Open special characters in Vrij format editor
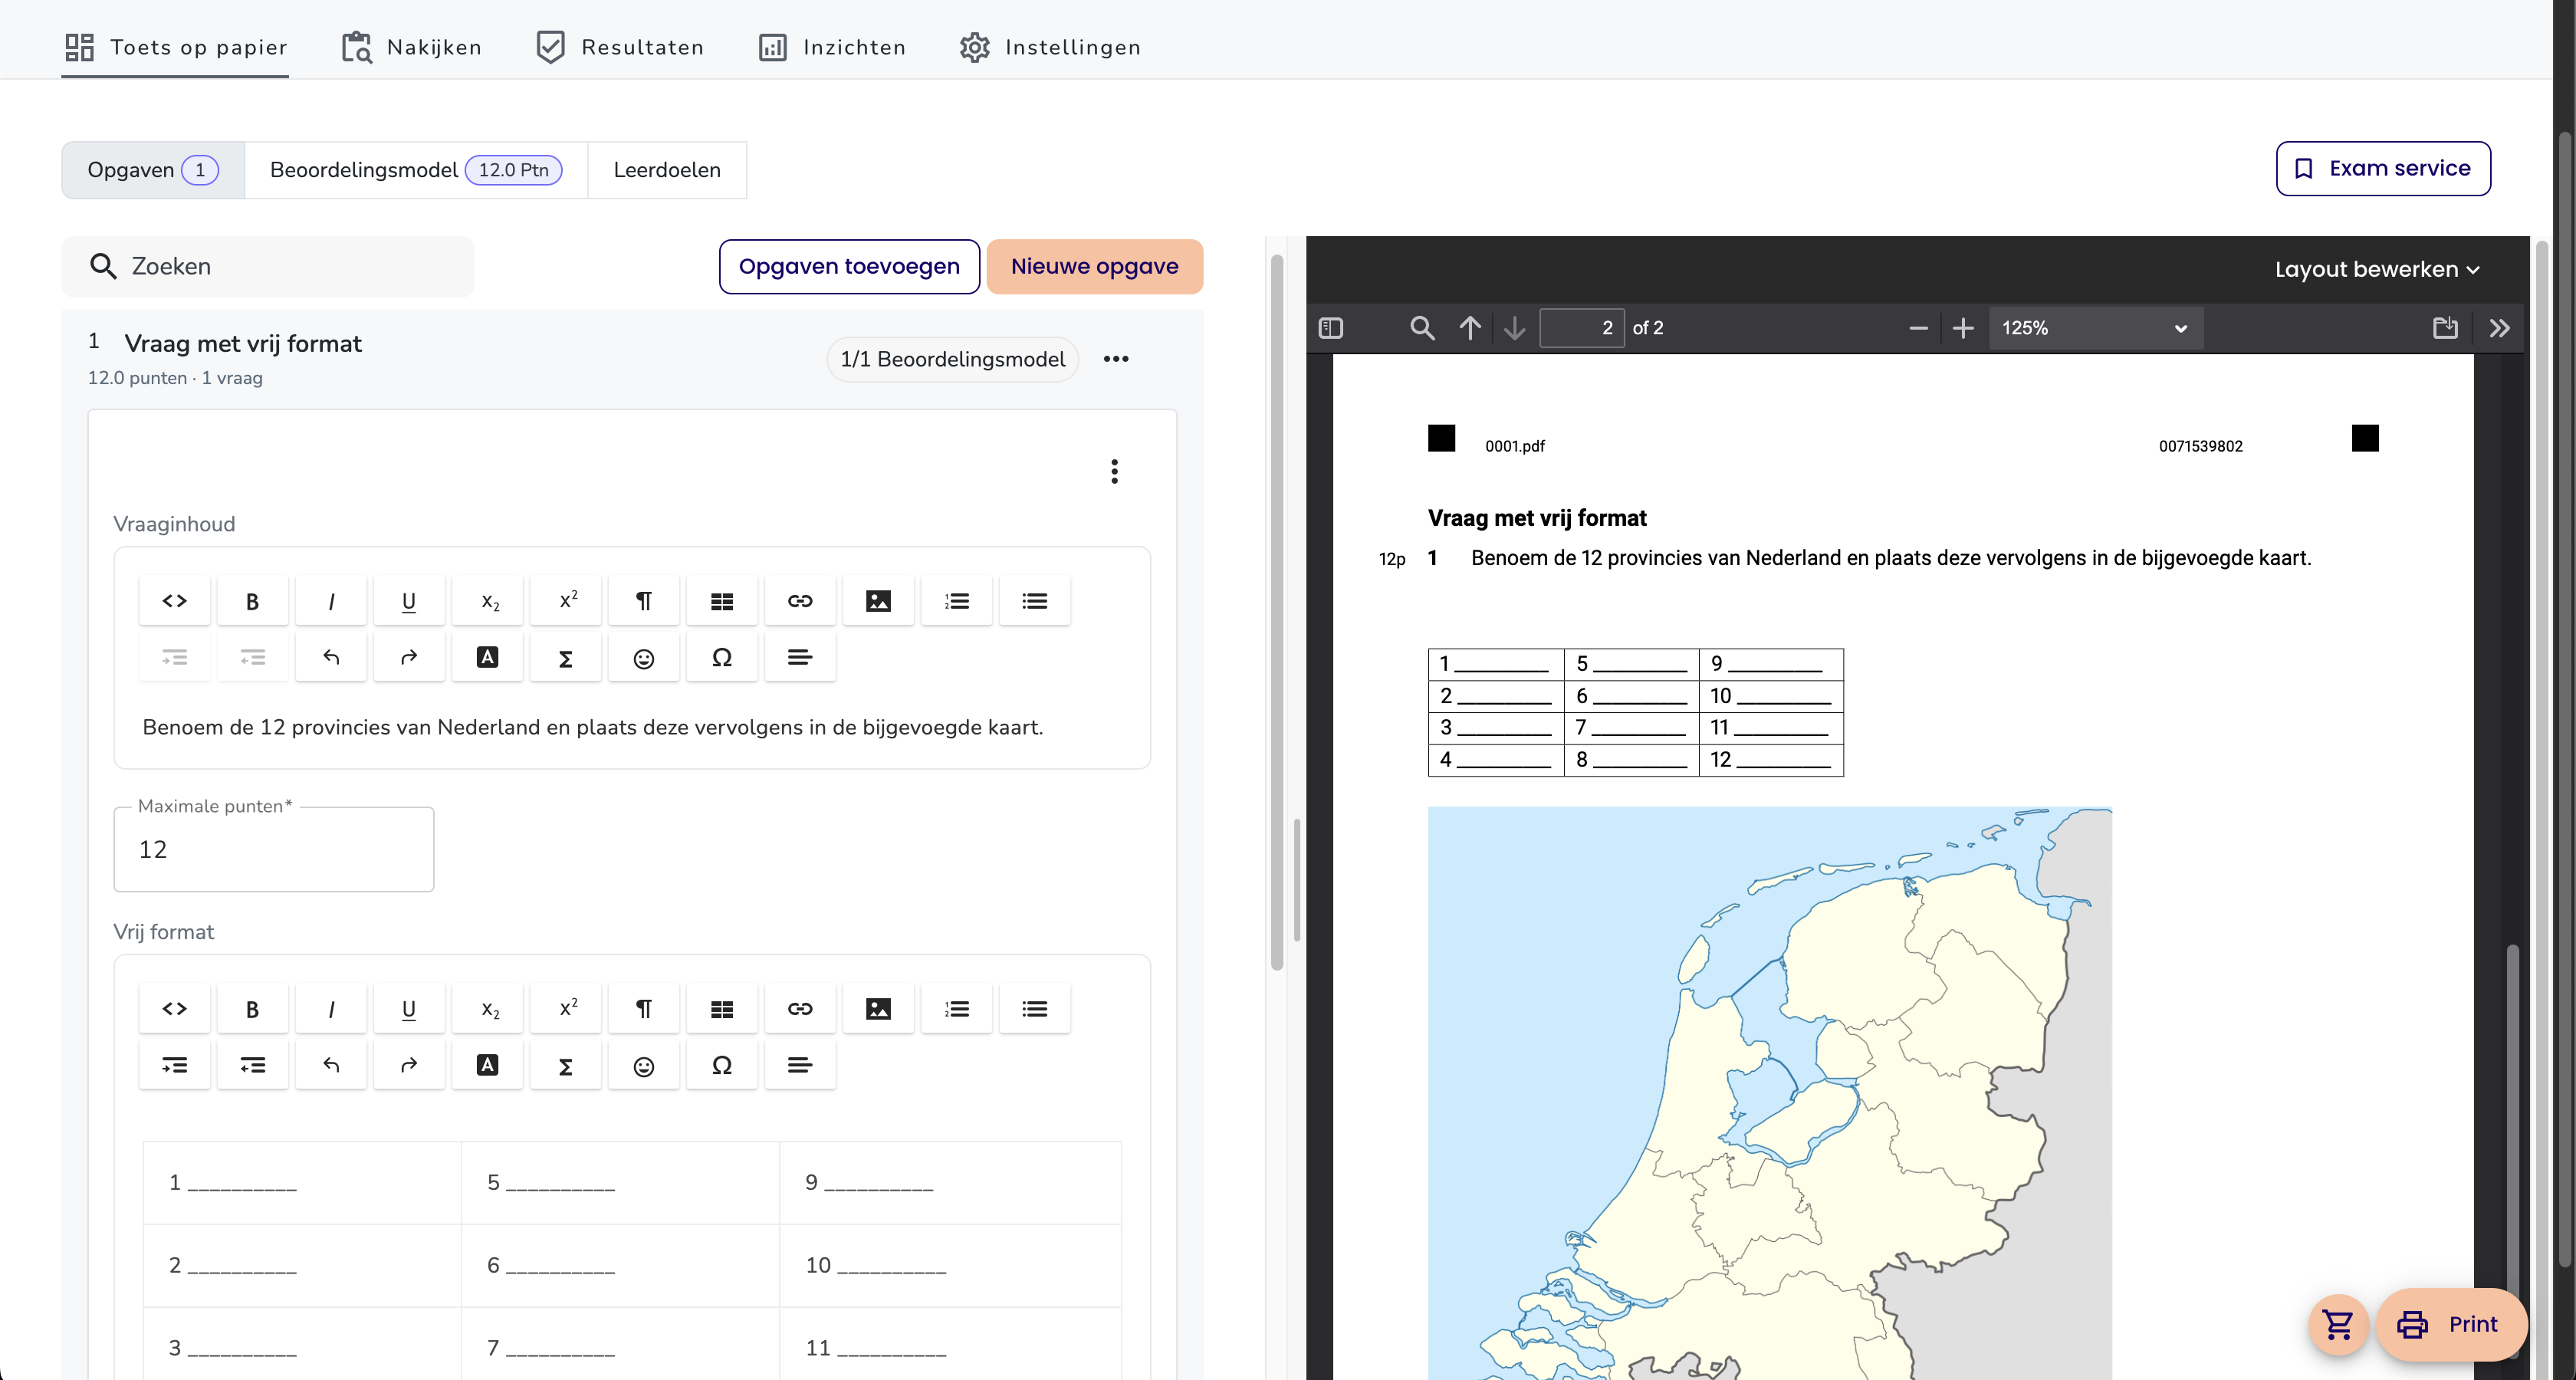Image resolution: width=2576 pixels, height=1380 pixels. coord(722,1065)
